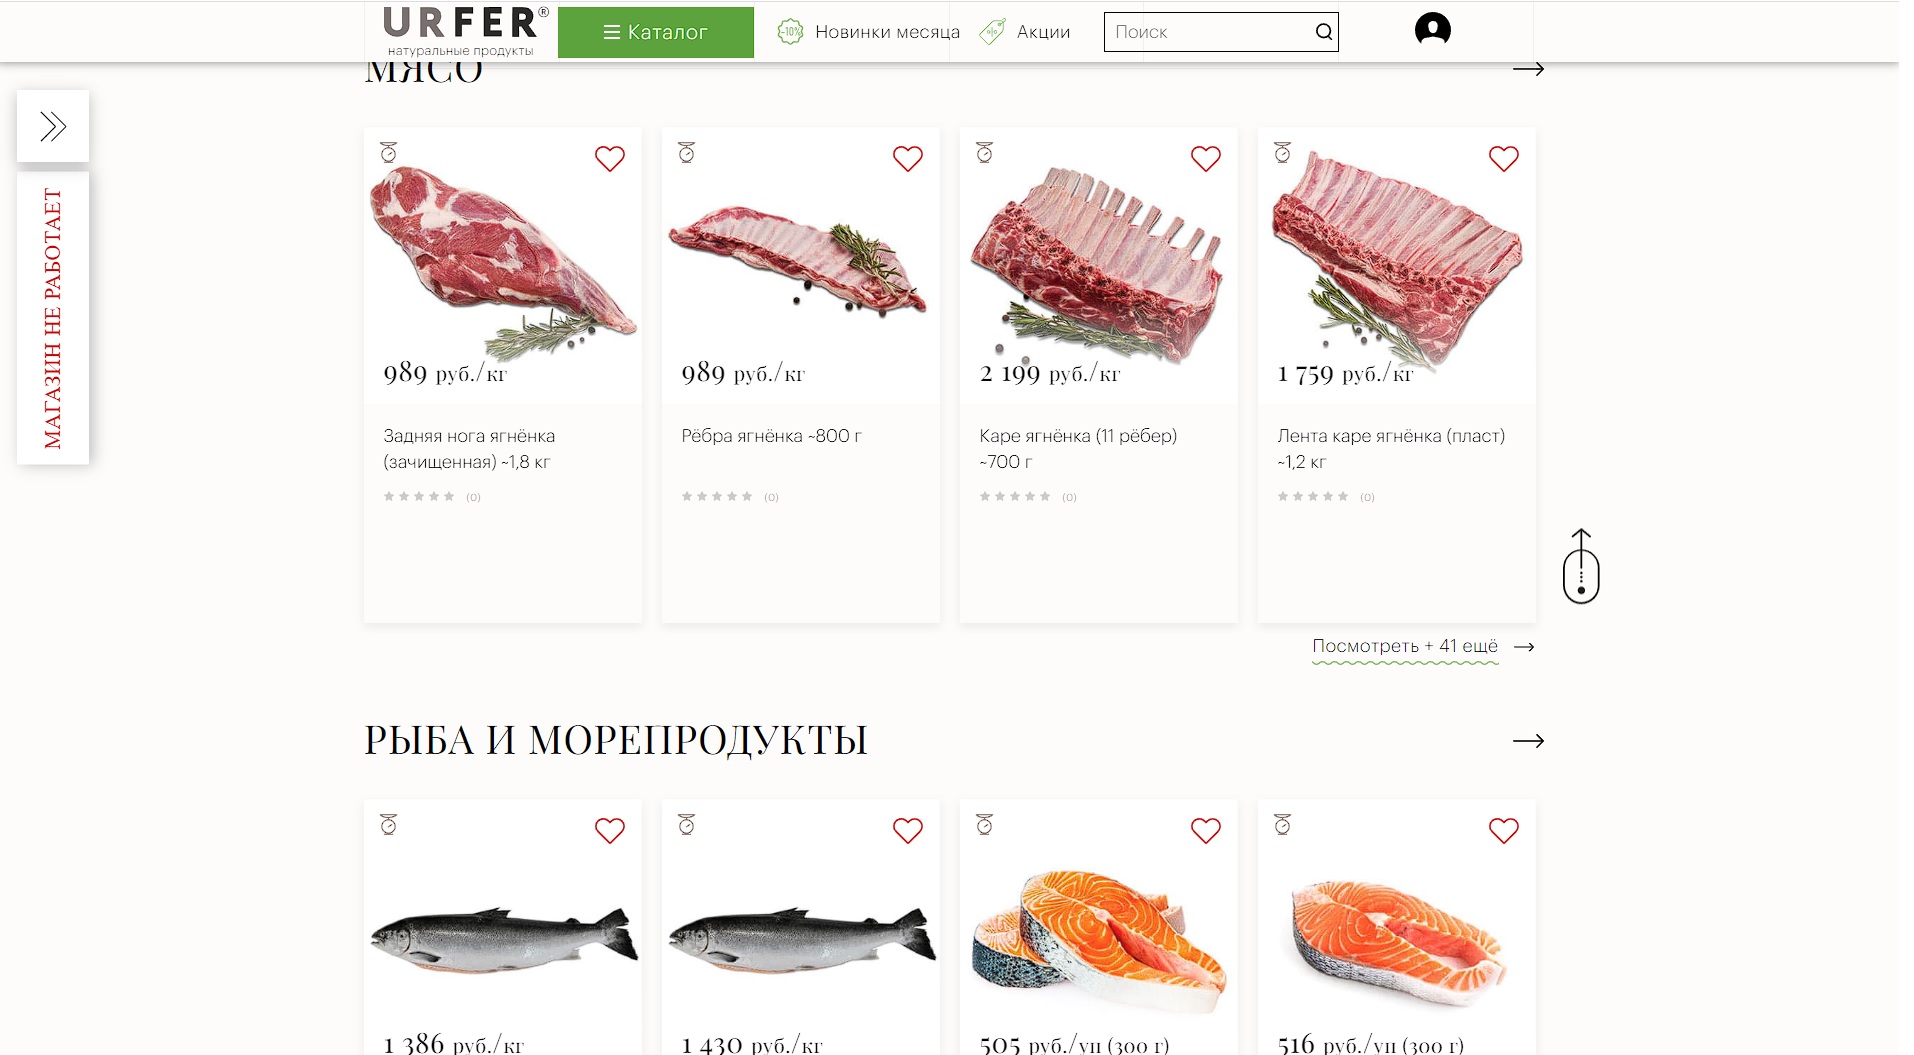The width and height of the screenshot is (1914, 1055).
Task: Open Новинки месяца page
Action: (887, 32)
